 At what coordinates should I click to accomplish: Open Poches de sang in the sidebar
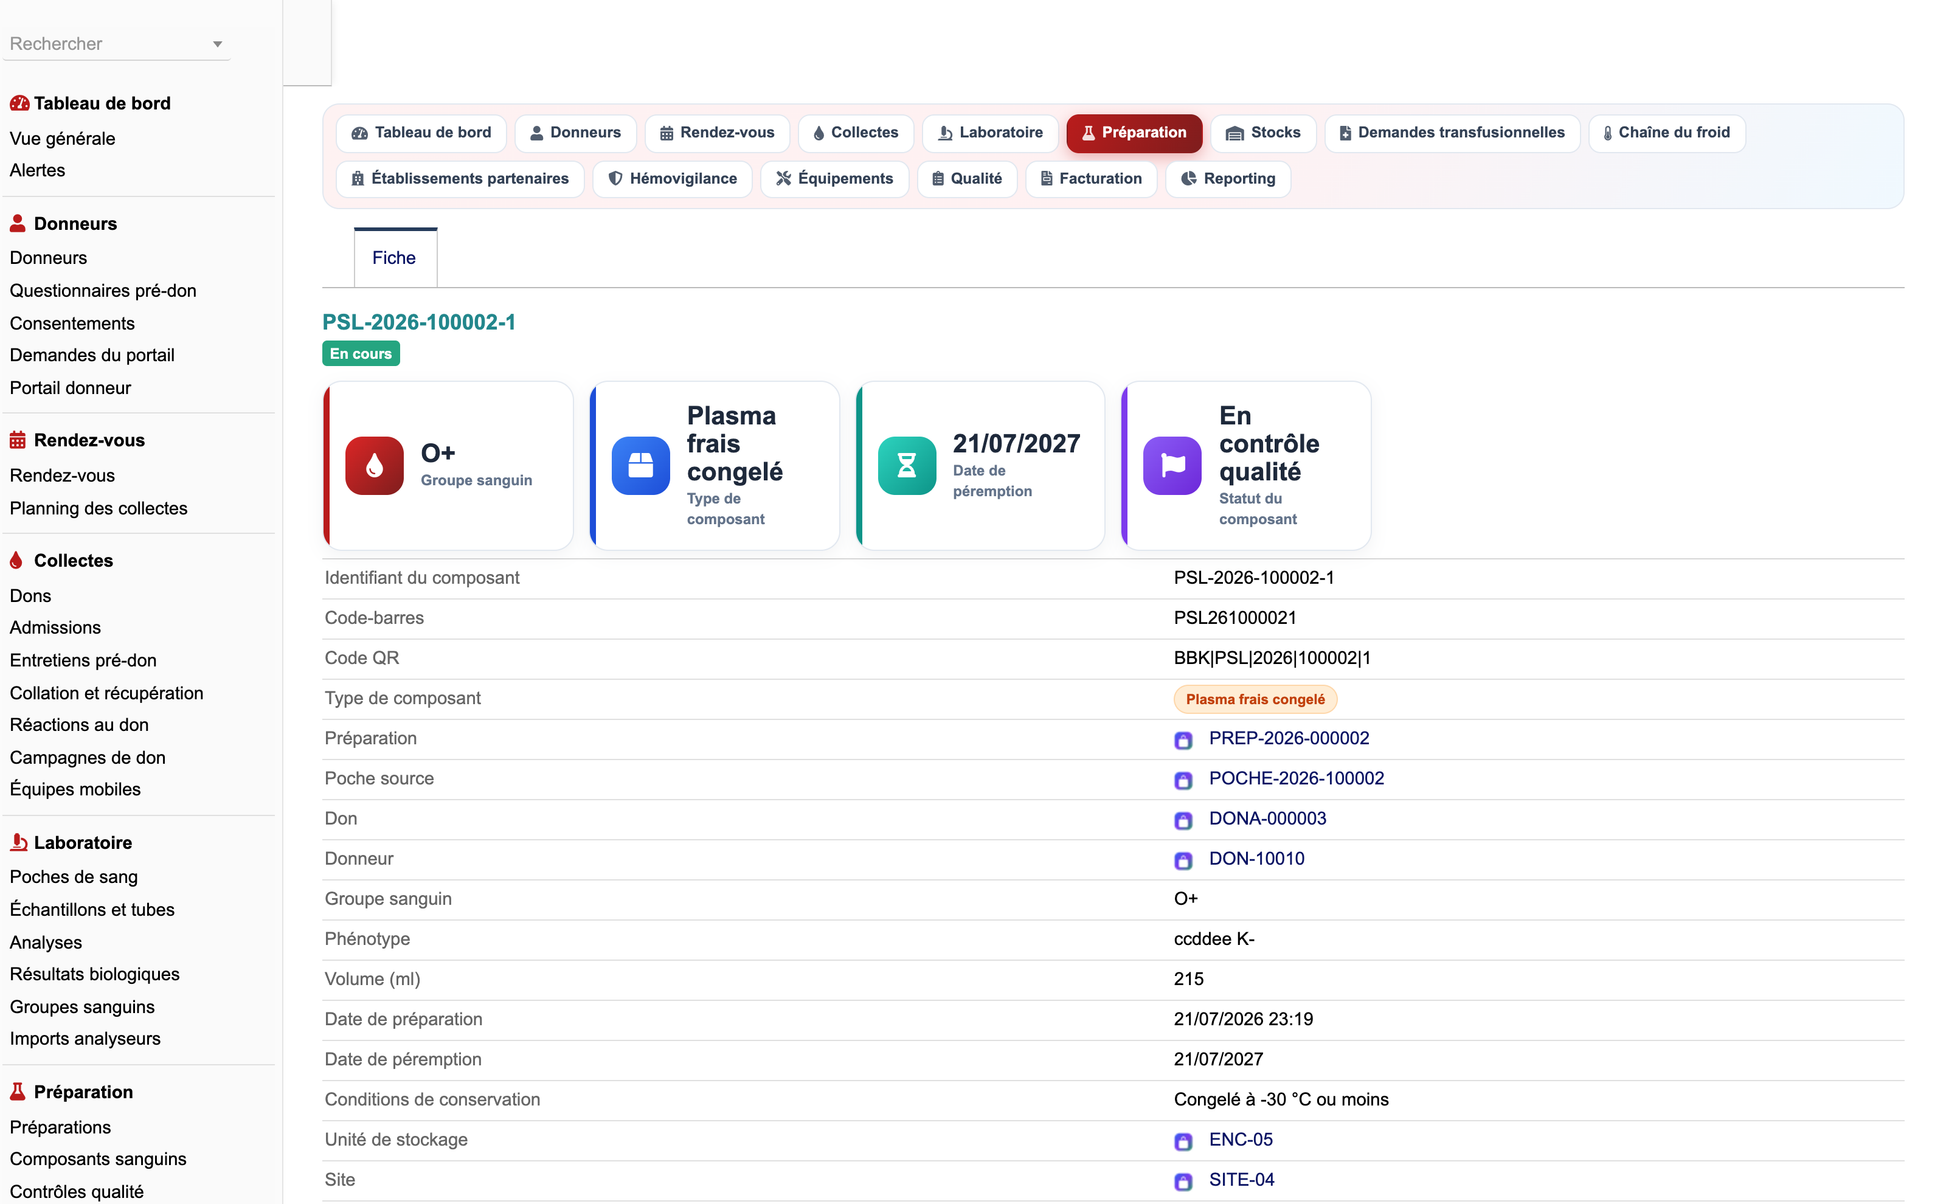coord(74,877)
